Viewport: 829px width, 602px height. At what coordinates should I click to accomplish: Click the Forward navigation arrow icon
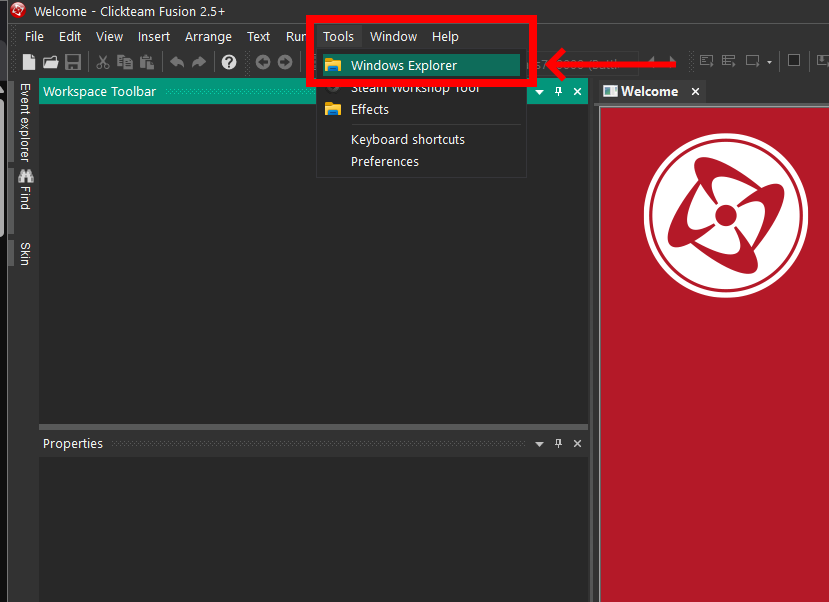pos(285,62)
